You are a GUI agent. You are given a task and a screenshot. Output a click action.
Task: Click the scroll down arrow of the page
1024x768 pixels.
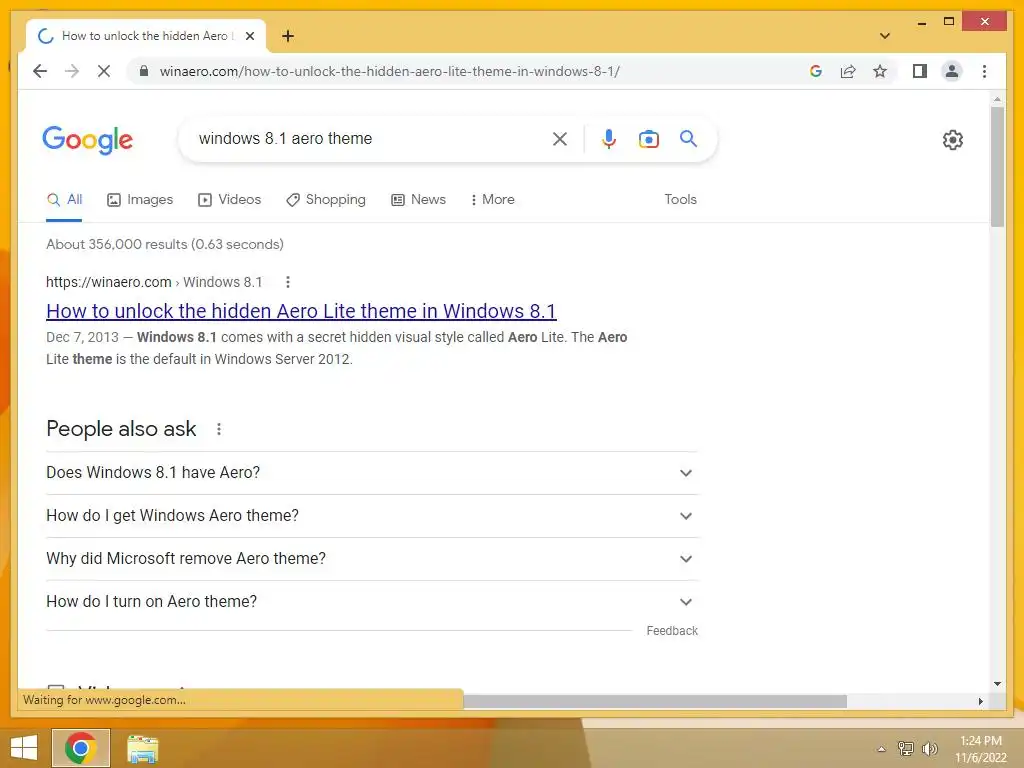pos(997,684)
